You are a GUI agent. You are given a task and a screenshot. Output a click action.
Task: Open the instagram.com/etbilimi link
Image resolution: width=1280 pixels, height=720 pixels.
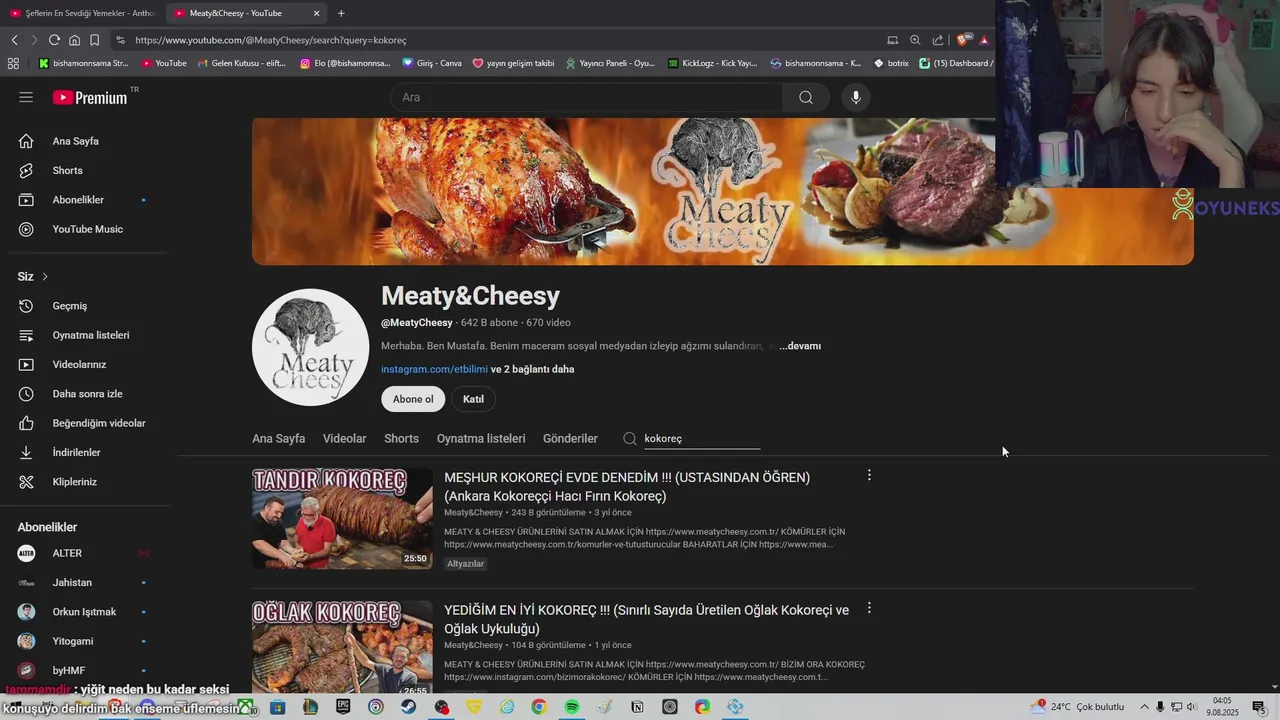point(434,369)
